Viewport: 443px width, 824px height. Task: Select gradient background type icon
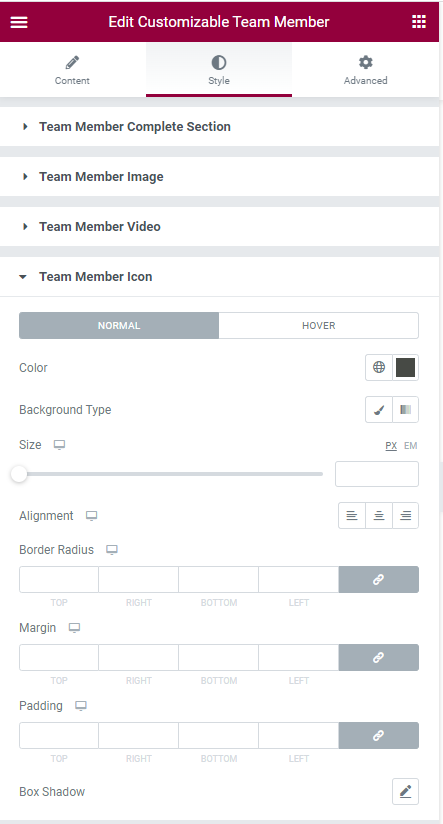pyautogui.click(x=405, y=409)
